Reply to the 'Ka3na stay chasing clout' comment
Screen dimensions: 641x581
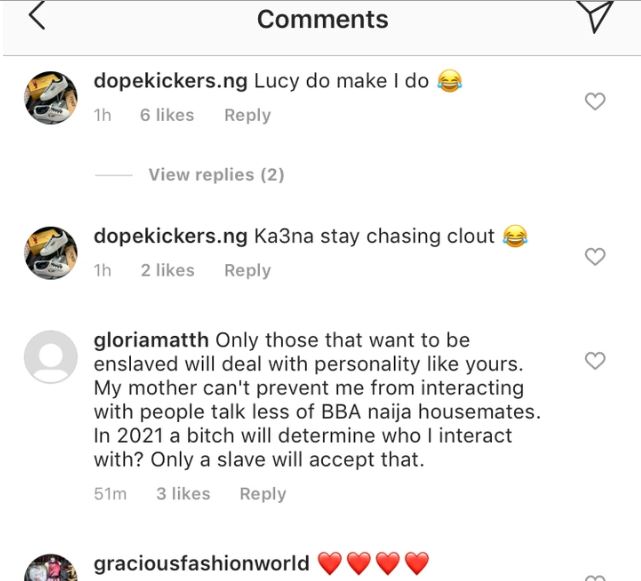[247, 270]
